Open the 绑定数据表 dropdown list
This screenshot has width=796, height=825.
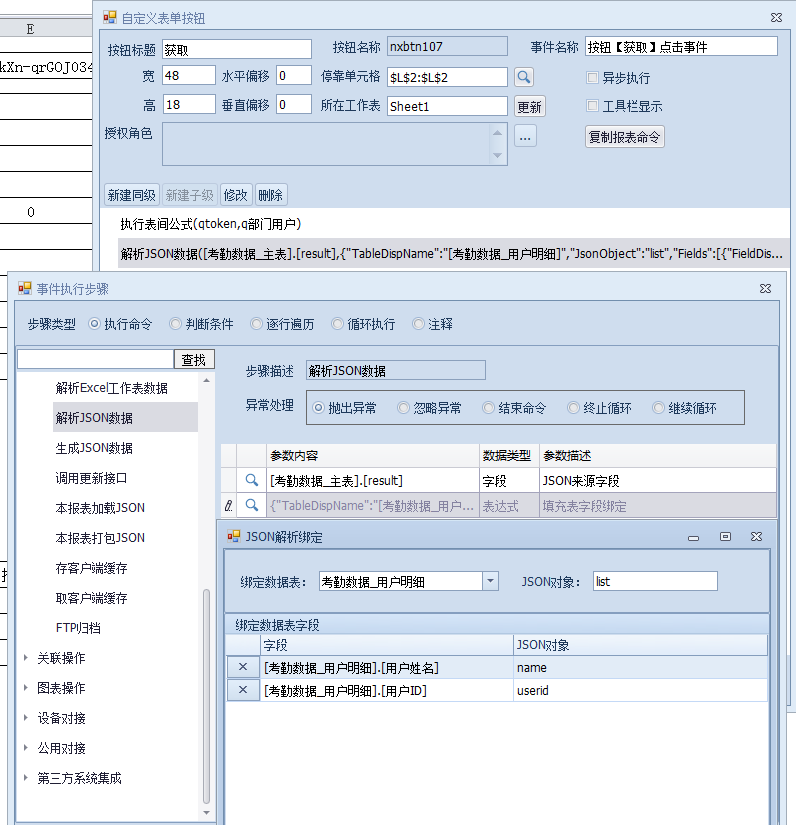point(490,581)
